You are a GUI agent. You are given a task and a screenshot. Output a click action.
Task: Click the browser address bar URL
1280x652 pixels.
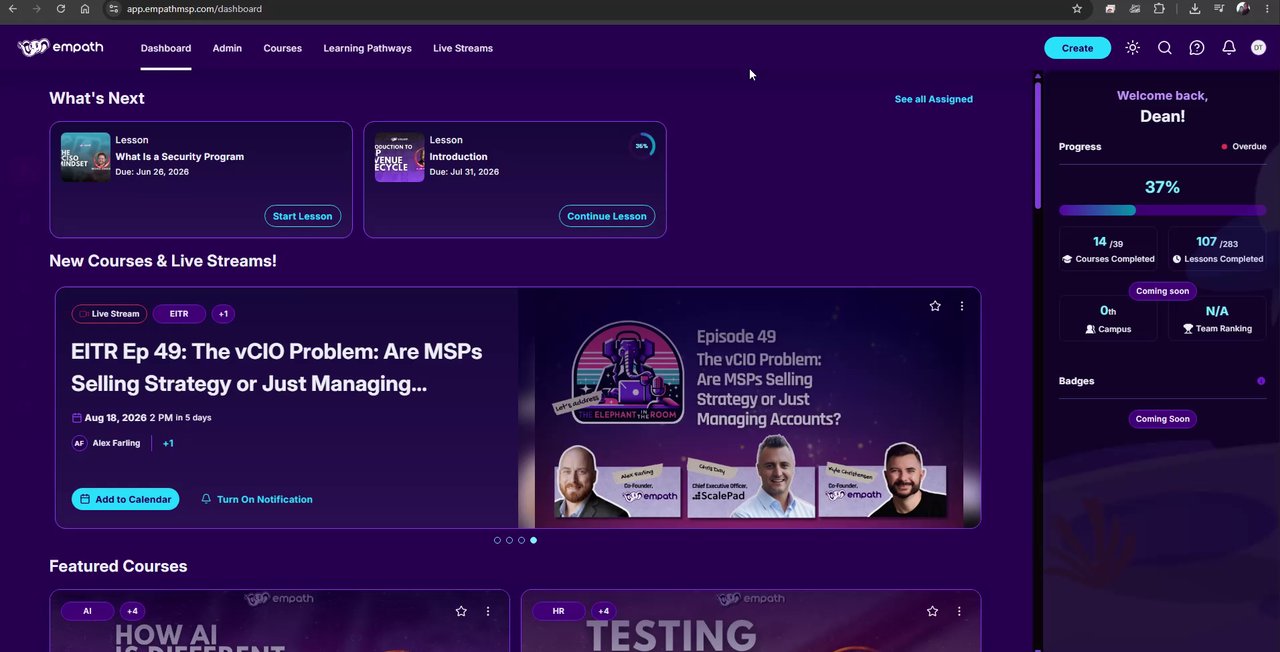[x=194, y=9]
